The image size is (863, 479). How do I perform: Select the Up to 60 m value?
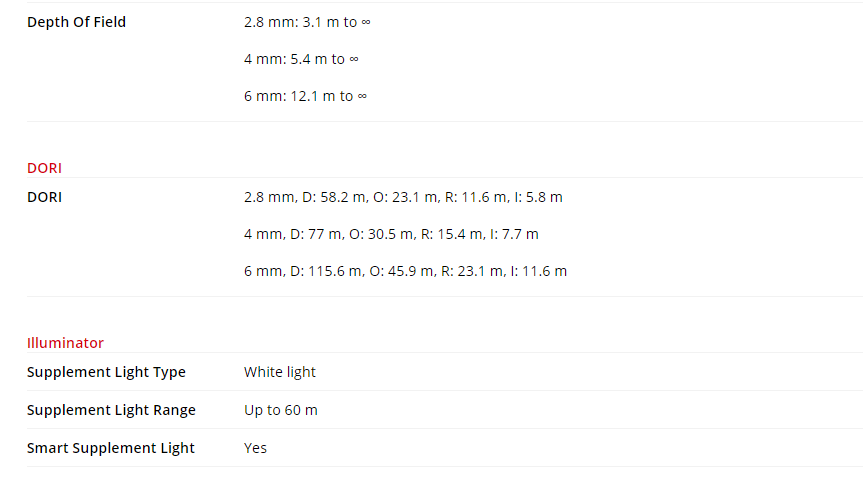tap(281, 410)
